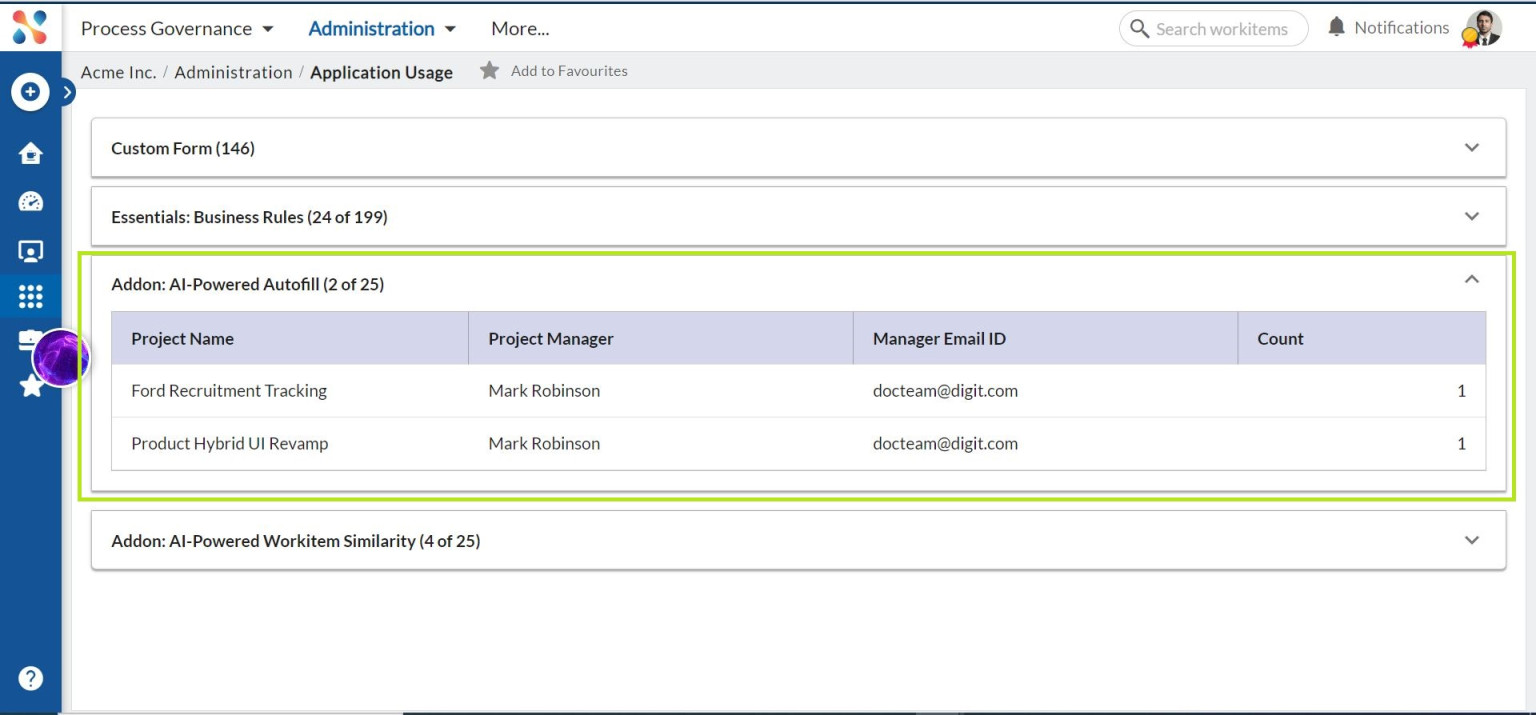
Task: Click Add to Favourites text
Action: coord(569,71)
